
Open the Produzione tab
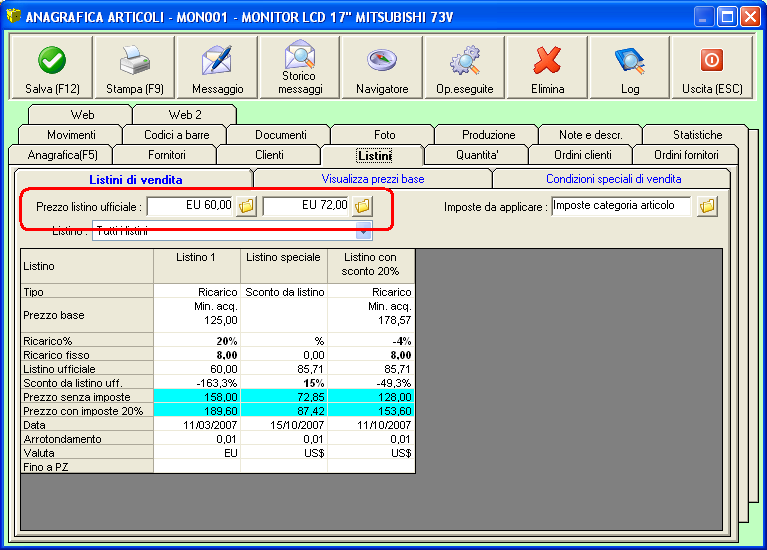[488, 135]
